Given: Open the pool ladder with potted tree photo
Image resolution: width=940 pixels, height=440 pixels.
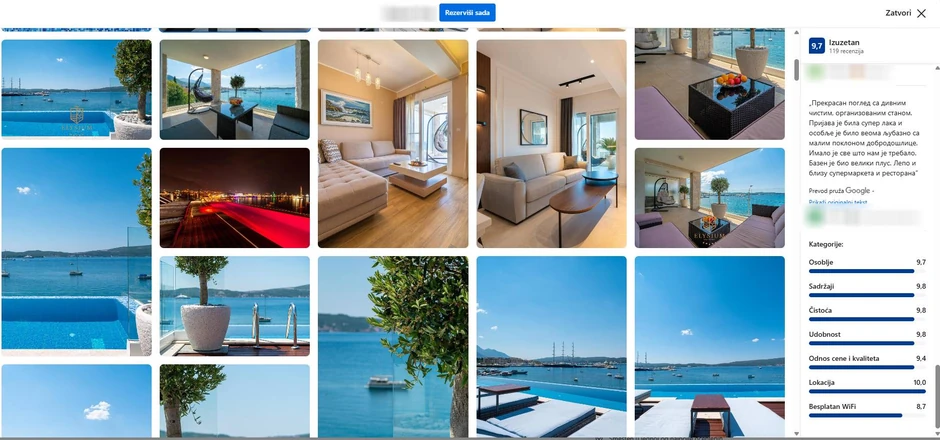Looking at the screenshot, I should [234, 306].
